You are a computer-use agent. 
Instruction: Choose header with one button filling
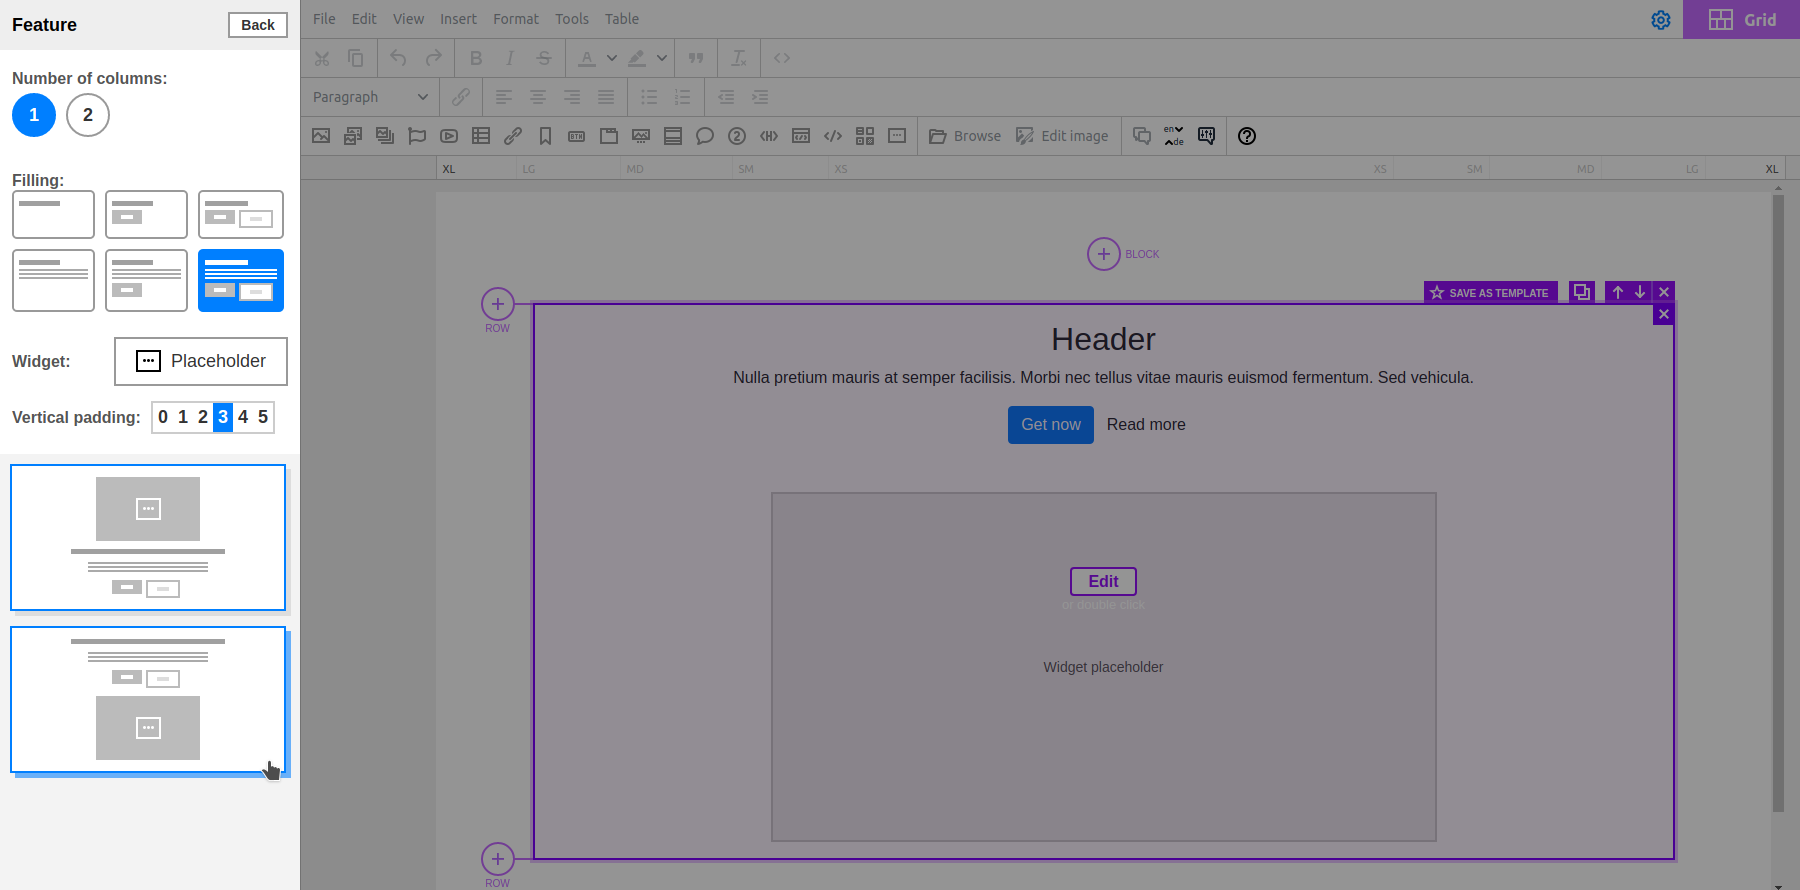pos(146,214)
